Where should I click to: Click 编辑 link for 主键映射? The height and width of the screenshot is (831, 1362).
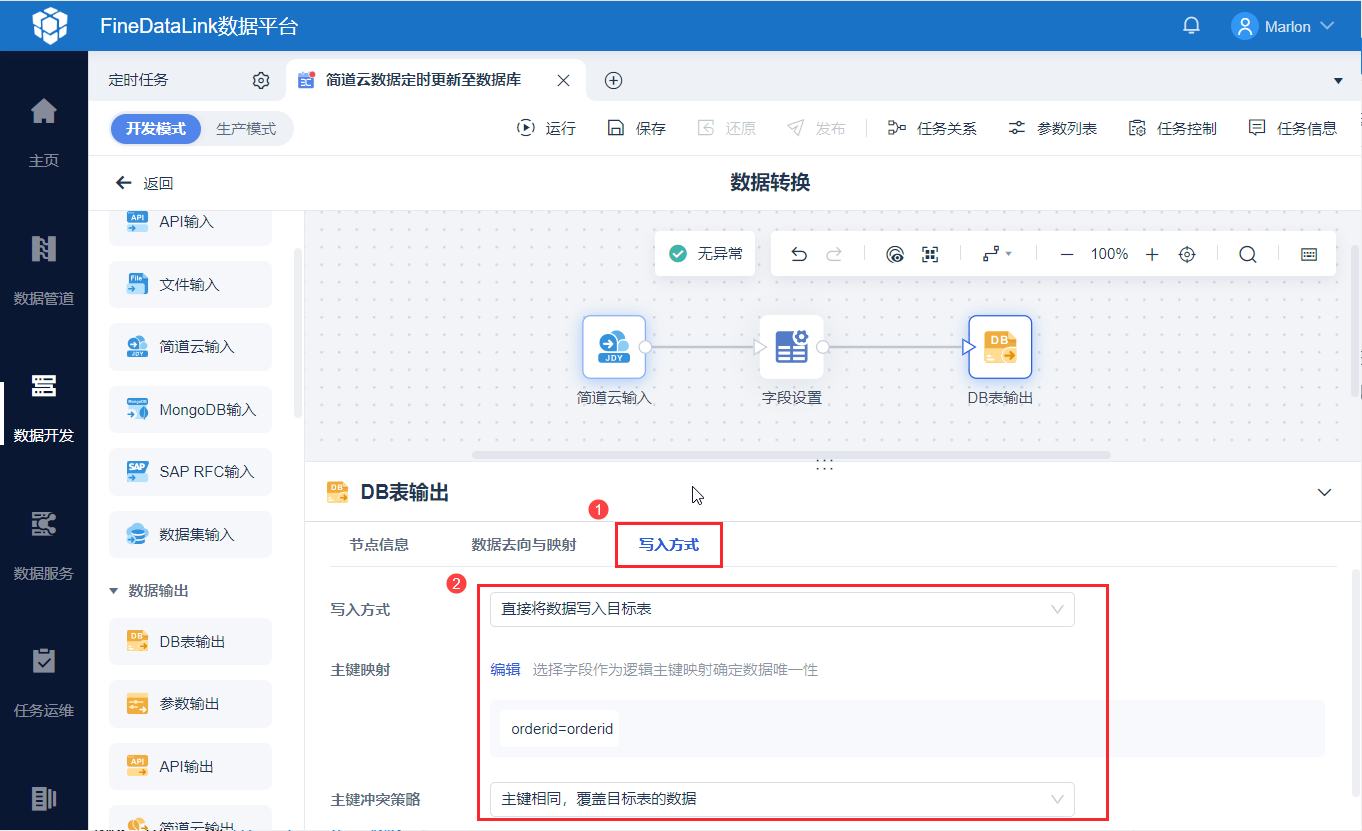505,670
